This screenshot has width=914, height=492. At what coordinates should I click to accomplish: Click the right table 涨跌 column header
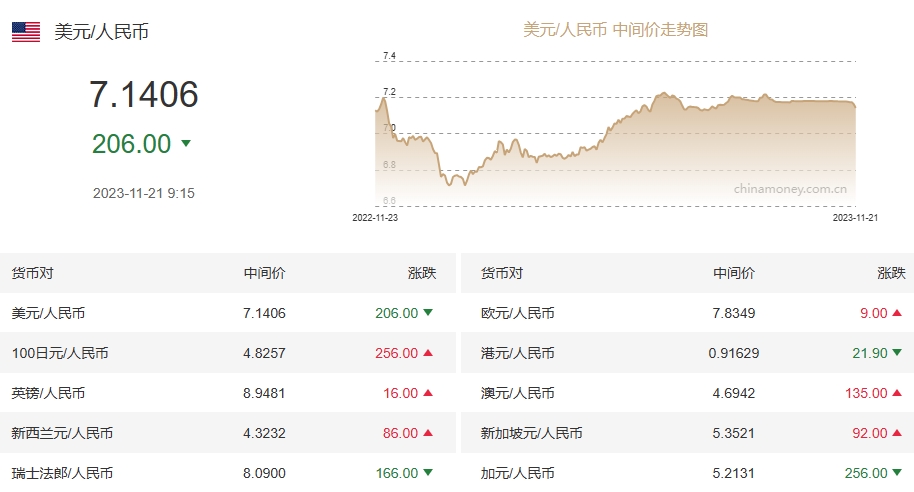click(x=891, y=273)
